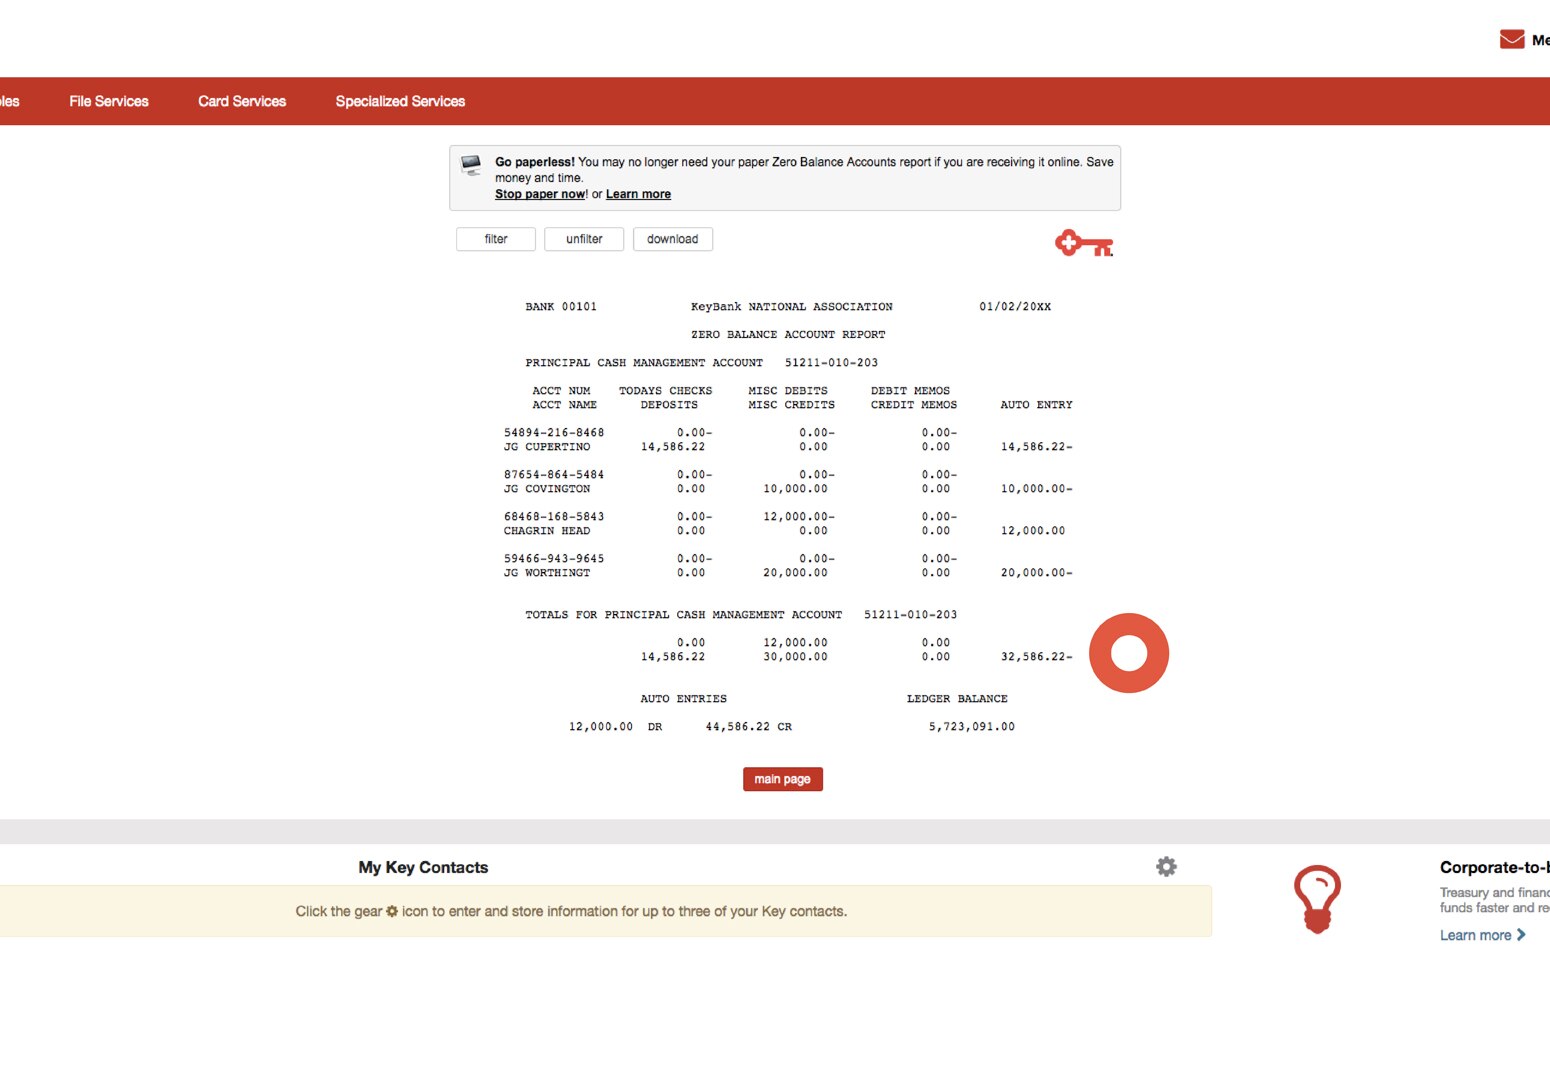Click the computer icon in paperless banner

click(x=469, y=166)
